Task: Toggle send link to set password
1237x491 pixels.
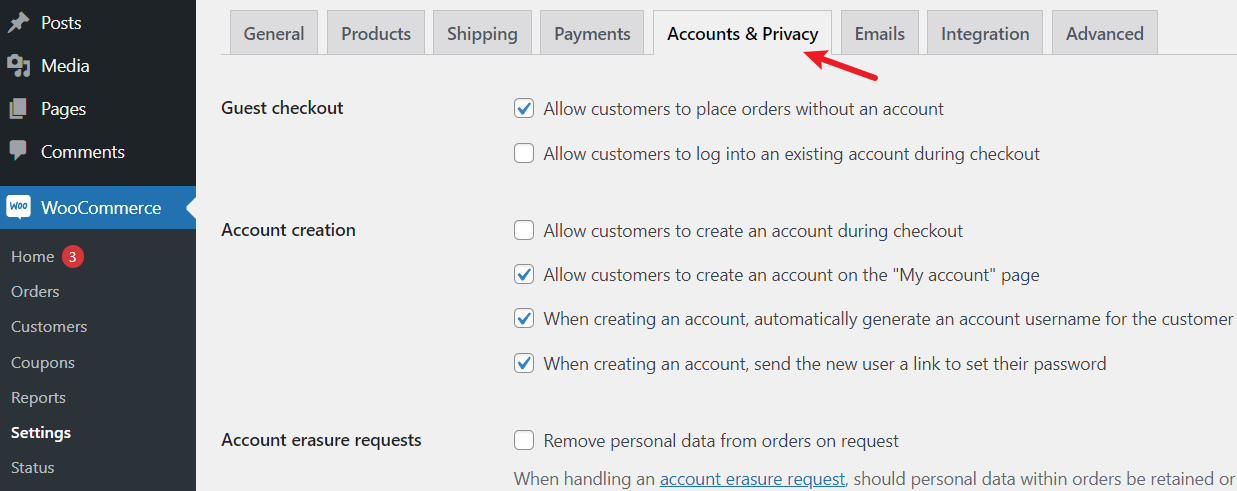Action: point(524,363)
